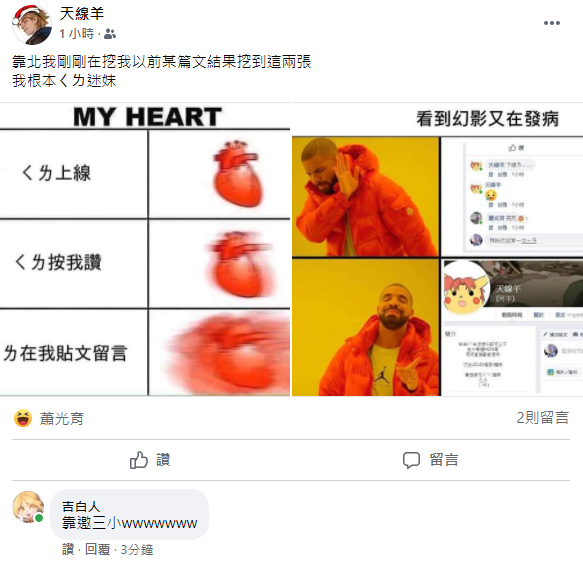Click 天線羊's profile picture with Santa hat
This screenshot has height=561, width=583.
pos(32,25)
